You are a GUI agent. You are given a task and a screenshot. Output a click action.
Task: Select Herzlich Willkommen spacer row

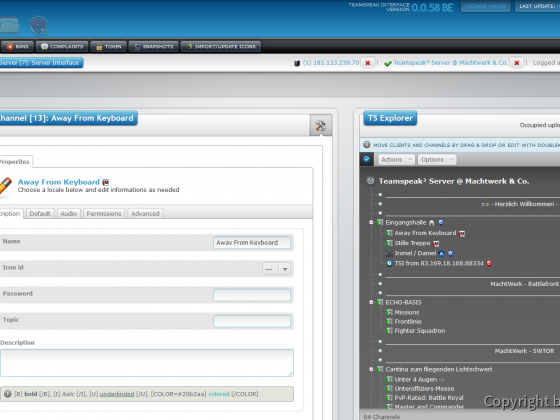(519, 204)
